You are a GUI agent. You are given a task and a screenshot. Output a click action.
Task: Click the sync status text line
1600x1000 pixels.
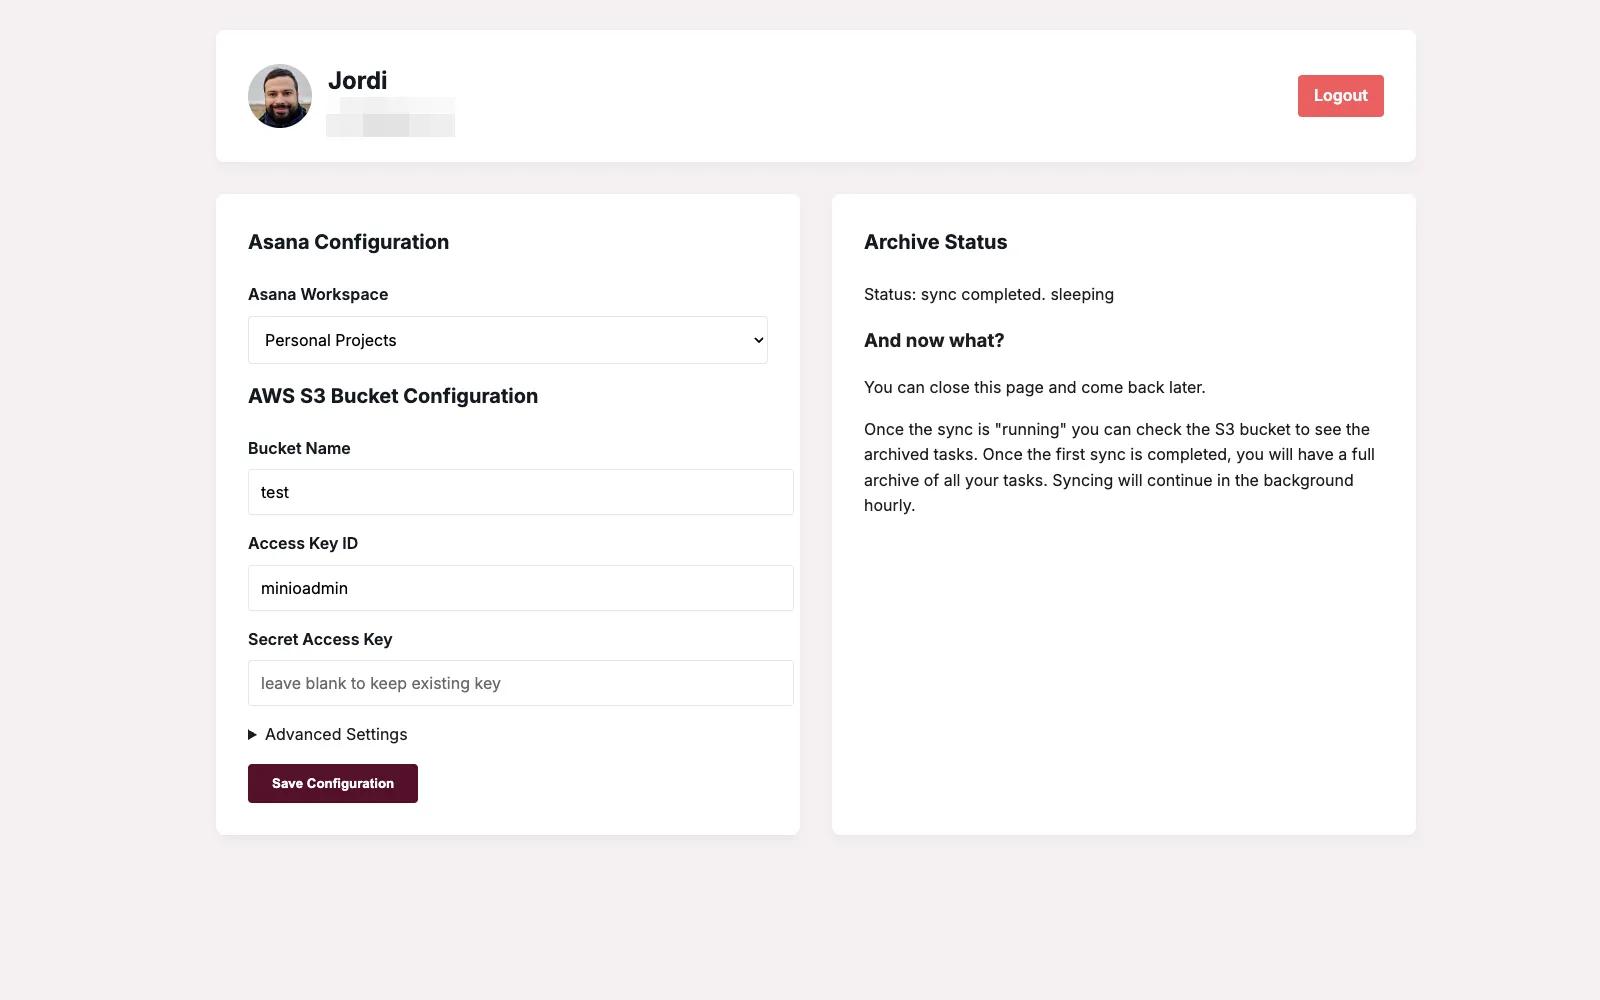click(x=988, y=294)
